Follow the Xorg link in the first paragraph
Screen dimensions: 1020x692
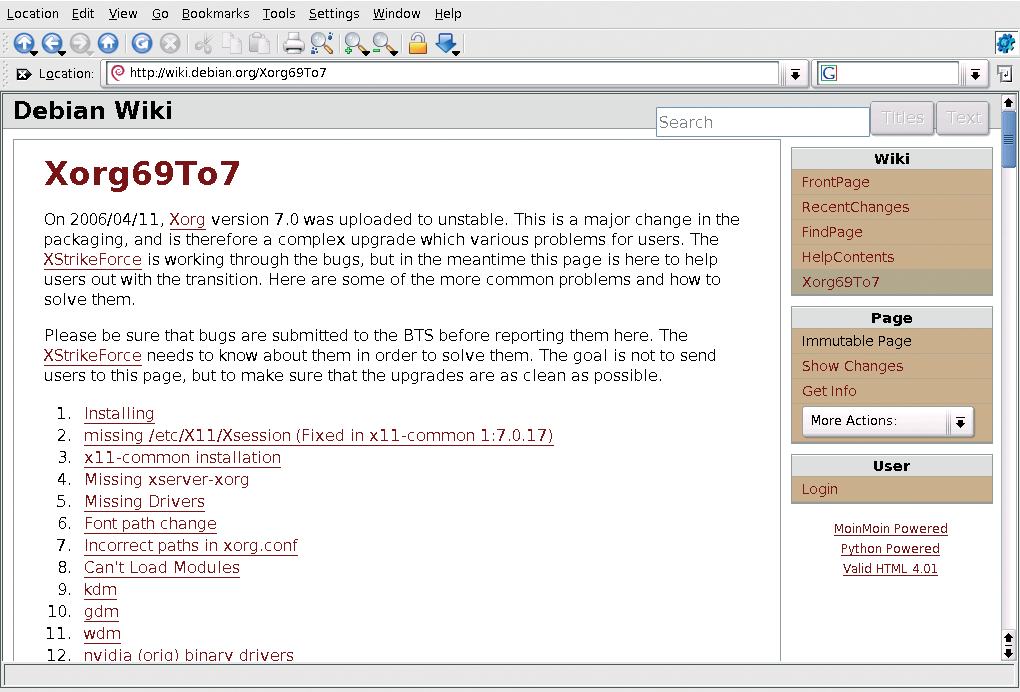click(x=187, y=220)
